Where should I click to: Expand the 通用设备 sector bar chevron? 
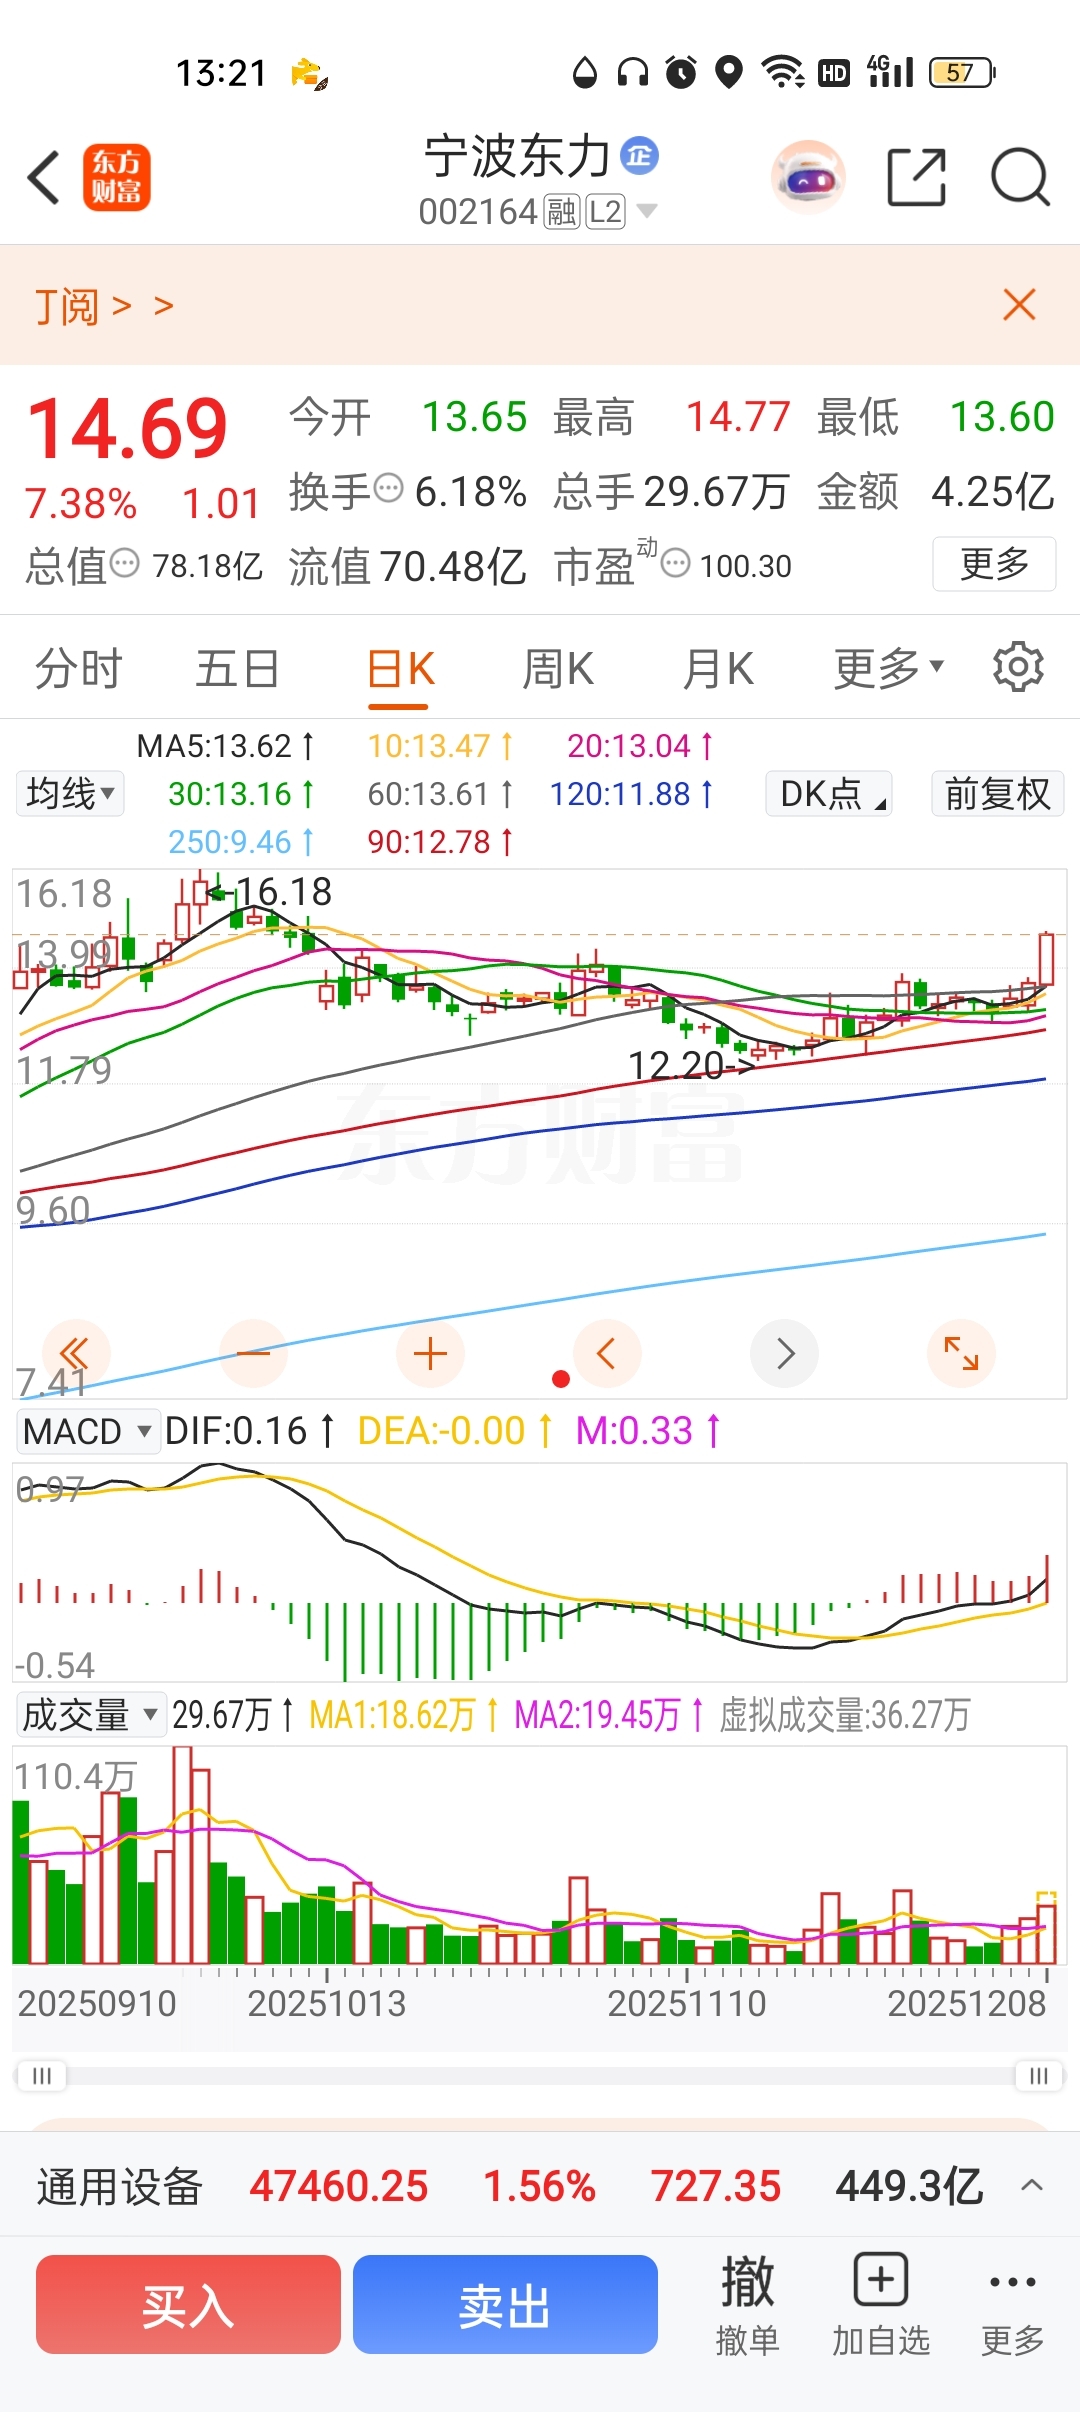coord(1032,2186)
